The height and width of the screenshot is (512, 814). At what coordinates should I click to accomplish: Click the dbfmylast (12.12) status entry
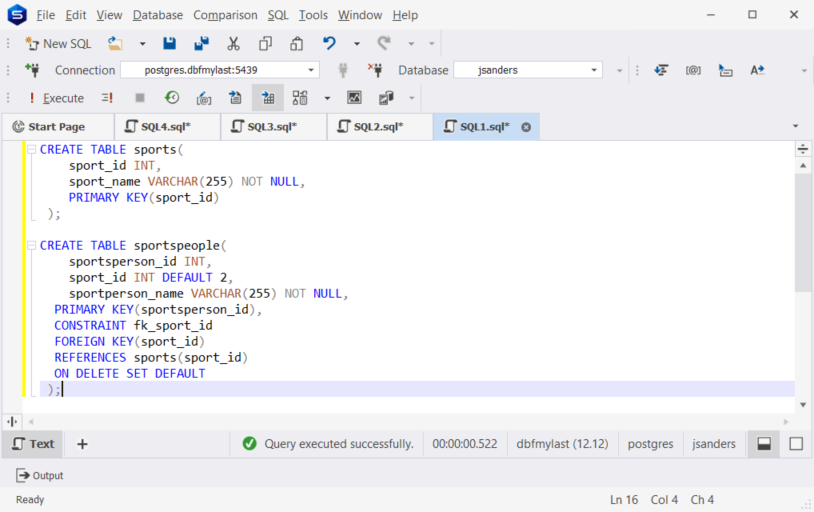click(x=562, y=444)
